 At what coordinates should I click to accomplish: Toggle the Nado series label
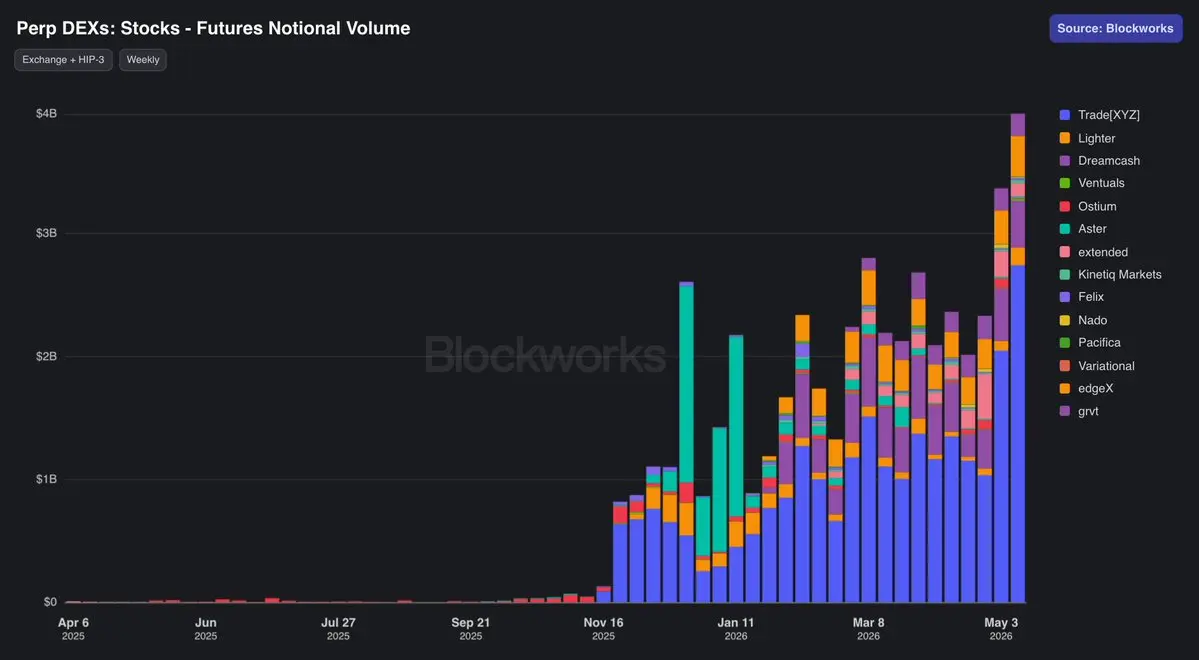coord(1093,320)
